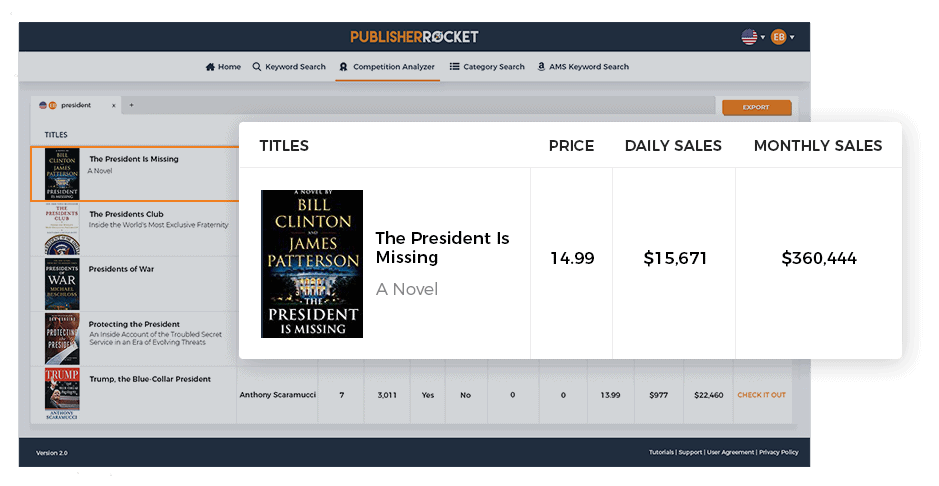This screenshot has height=486, width=939.
Task: Select the Competition Analyzer tab
Action: [387, 66]
